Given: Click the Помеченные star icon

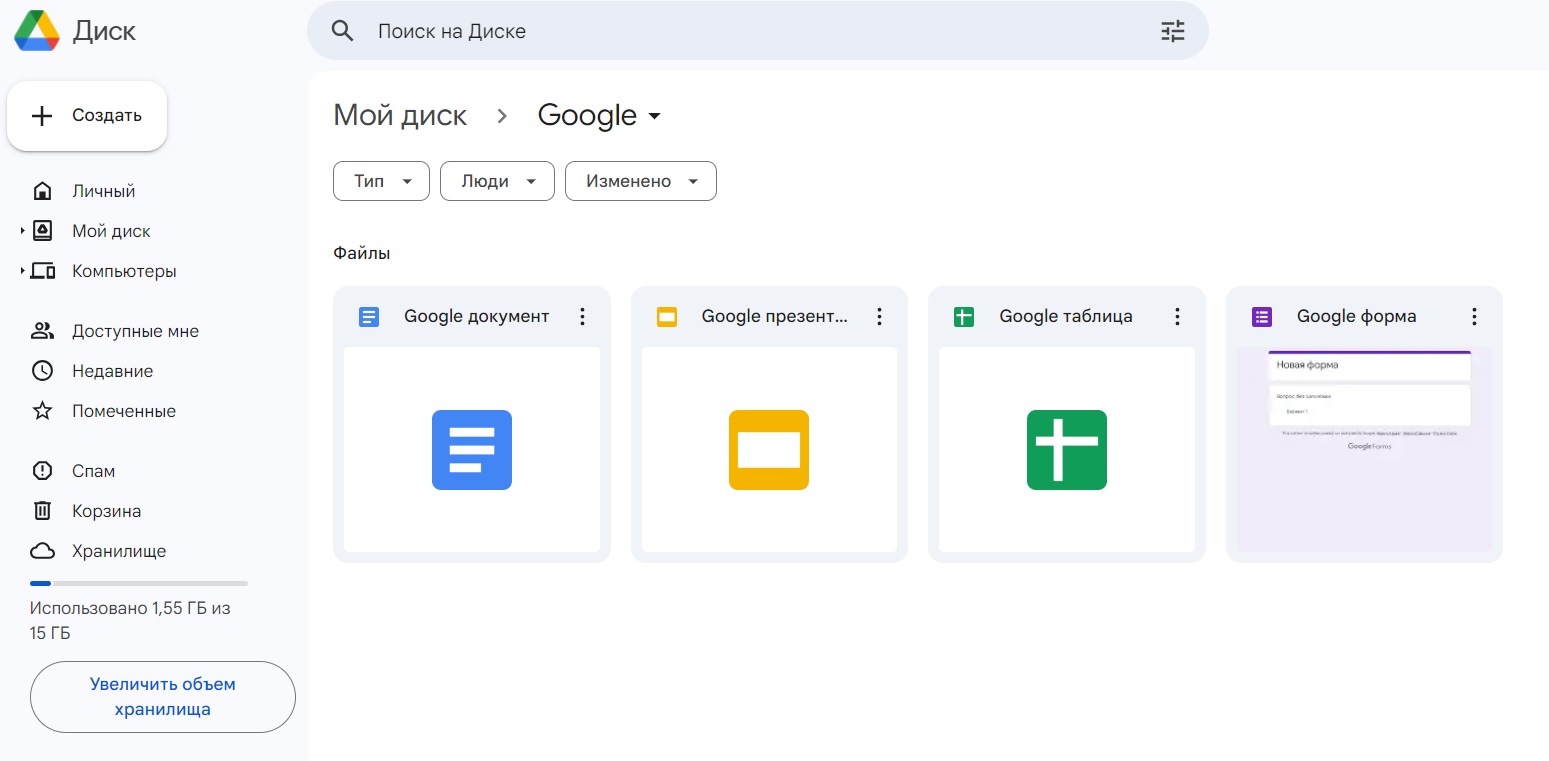Looking at the screenshot, I should 42,411.
